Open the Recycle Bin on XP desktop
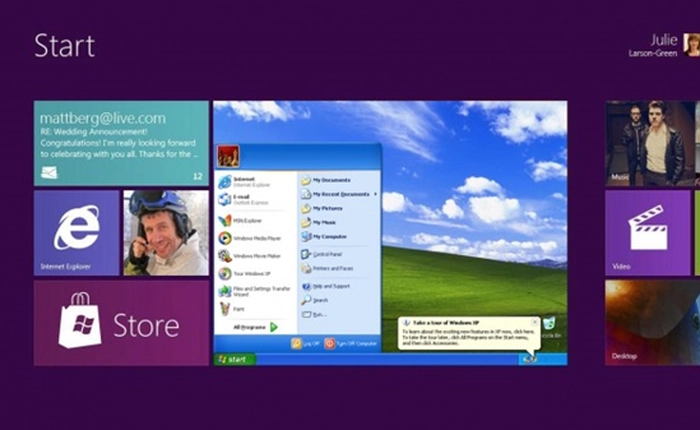This screenshot has height=430, width=700. [x=551, y=327]
